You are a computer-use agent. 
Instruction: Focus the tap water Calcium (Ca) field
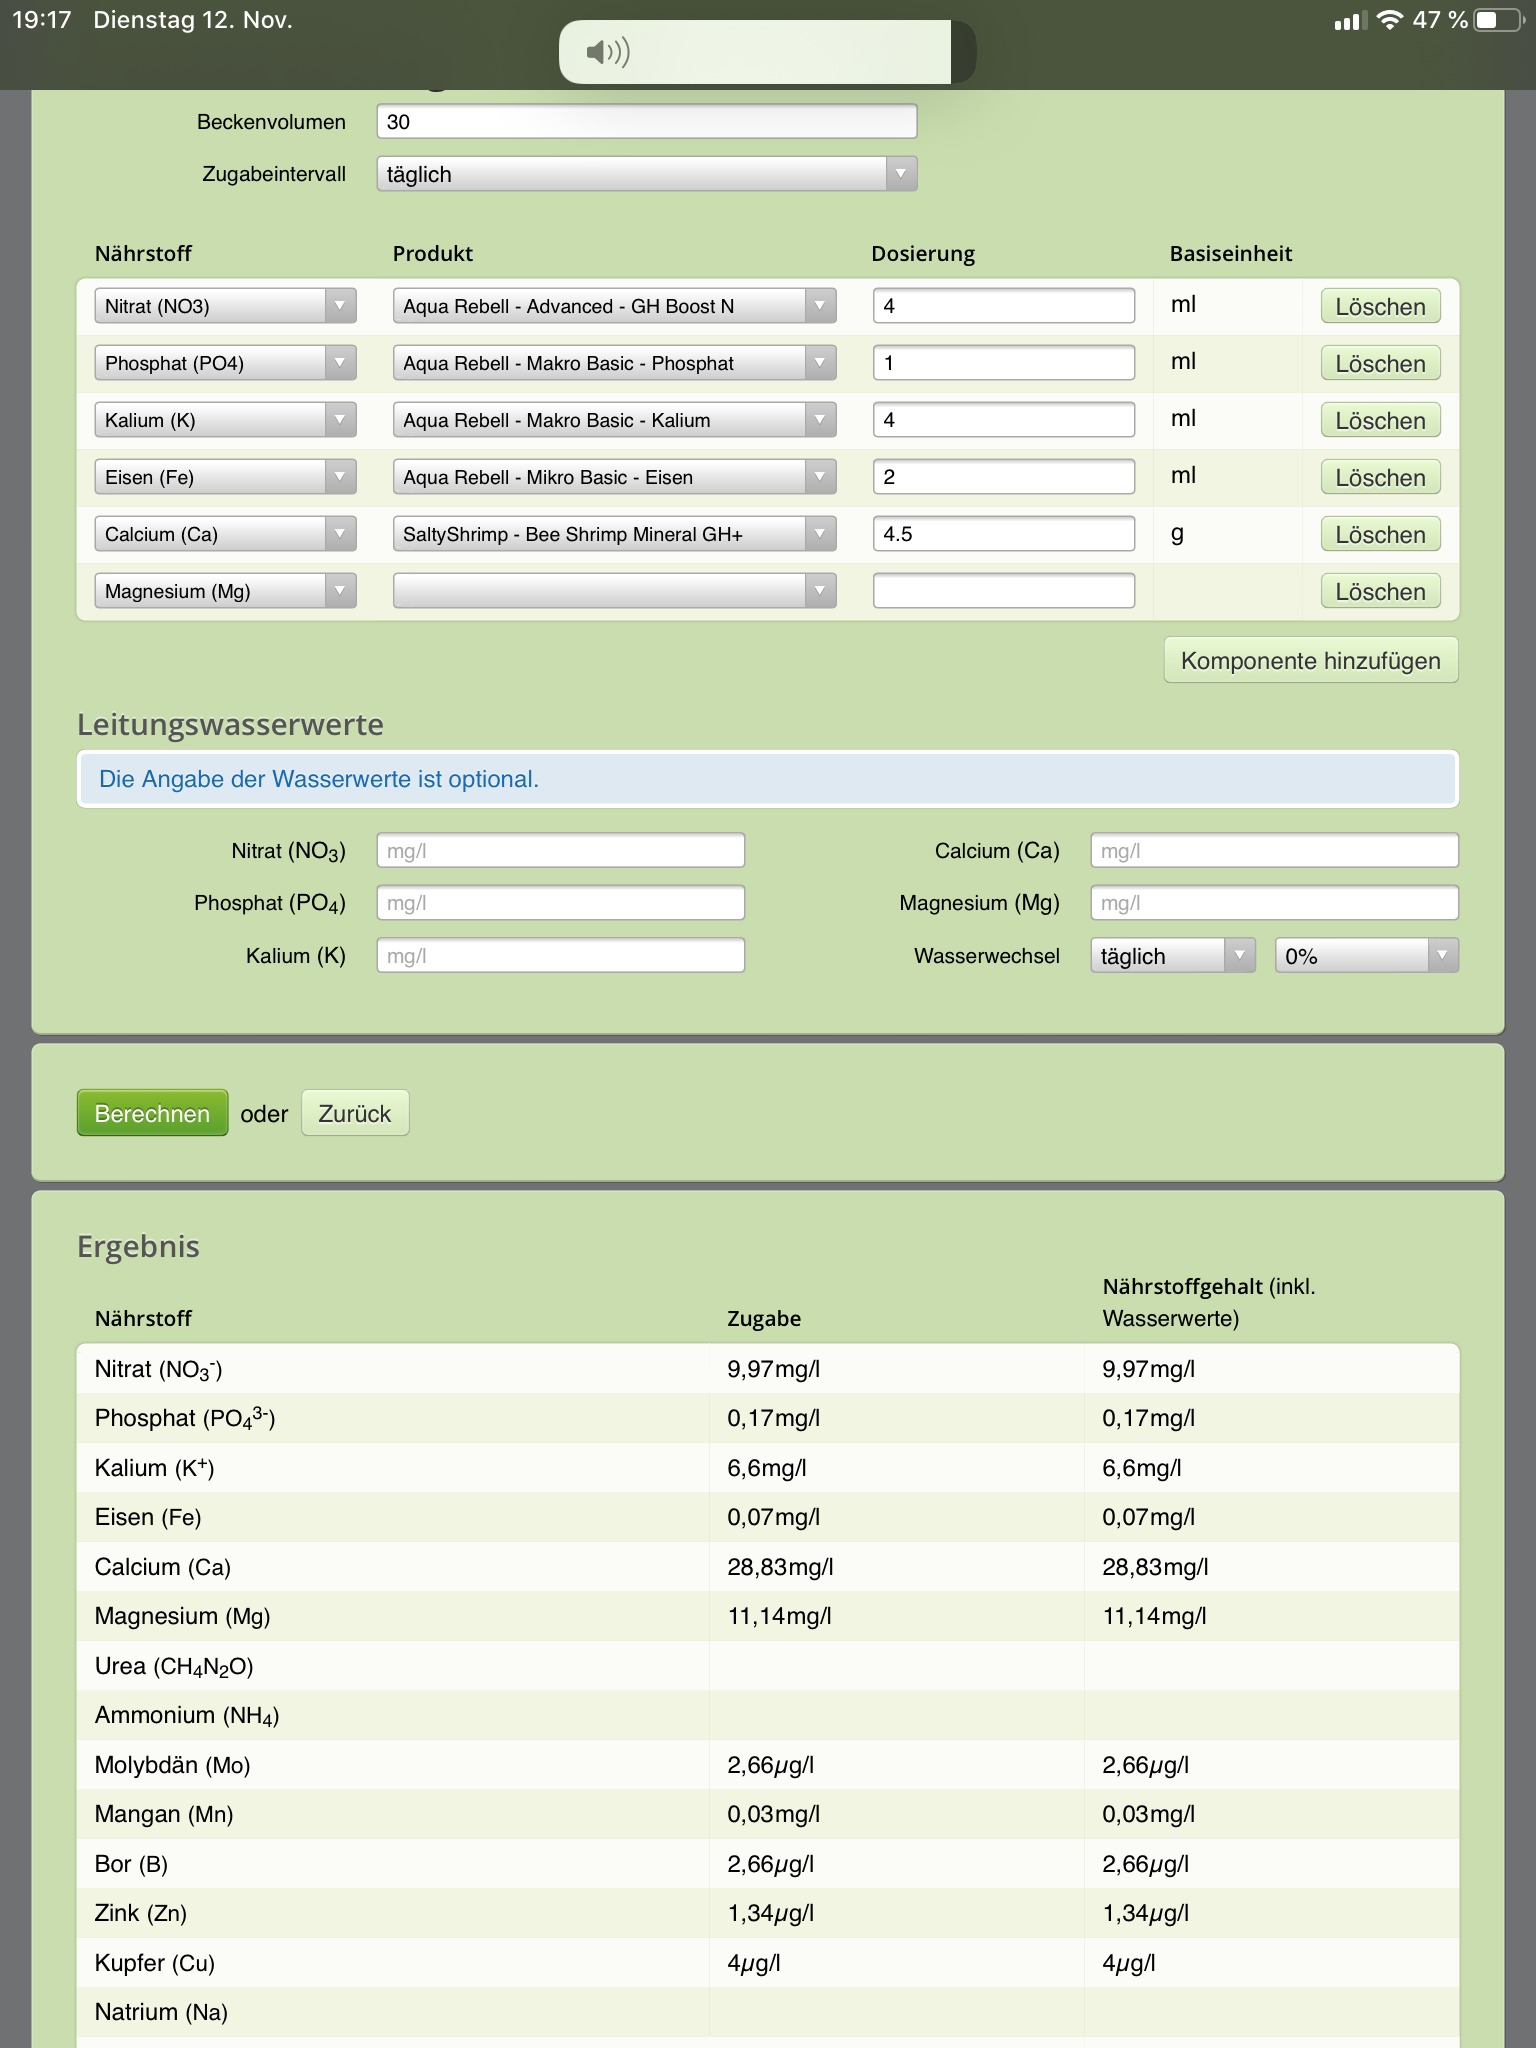click(1274, 851)
